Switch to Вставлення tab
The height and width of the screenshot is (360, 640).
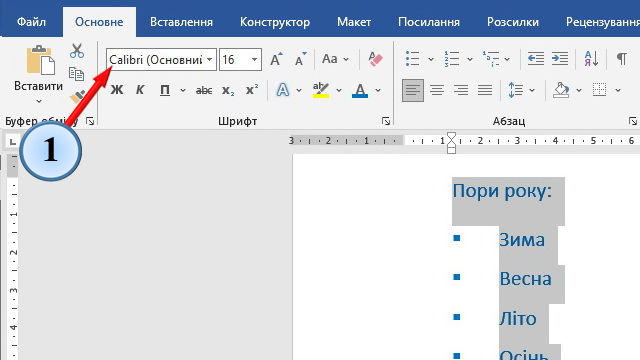tap(181, 22)
